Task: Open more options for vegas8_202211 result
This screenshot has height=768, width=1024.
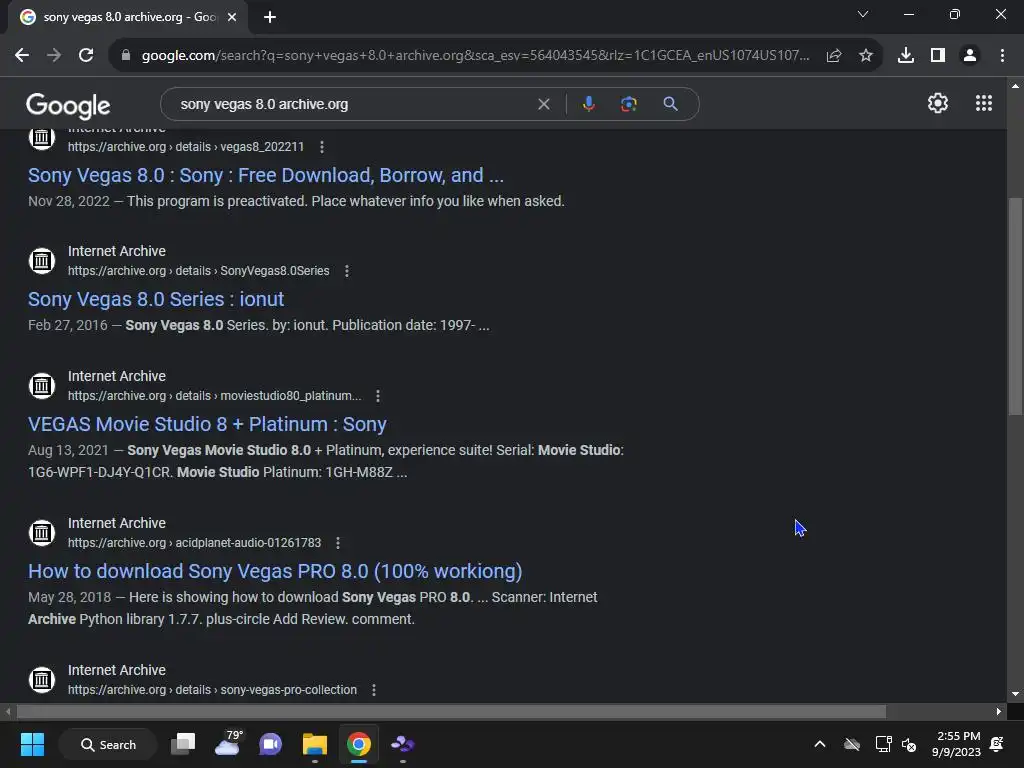Action: point(321,147)
